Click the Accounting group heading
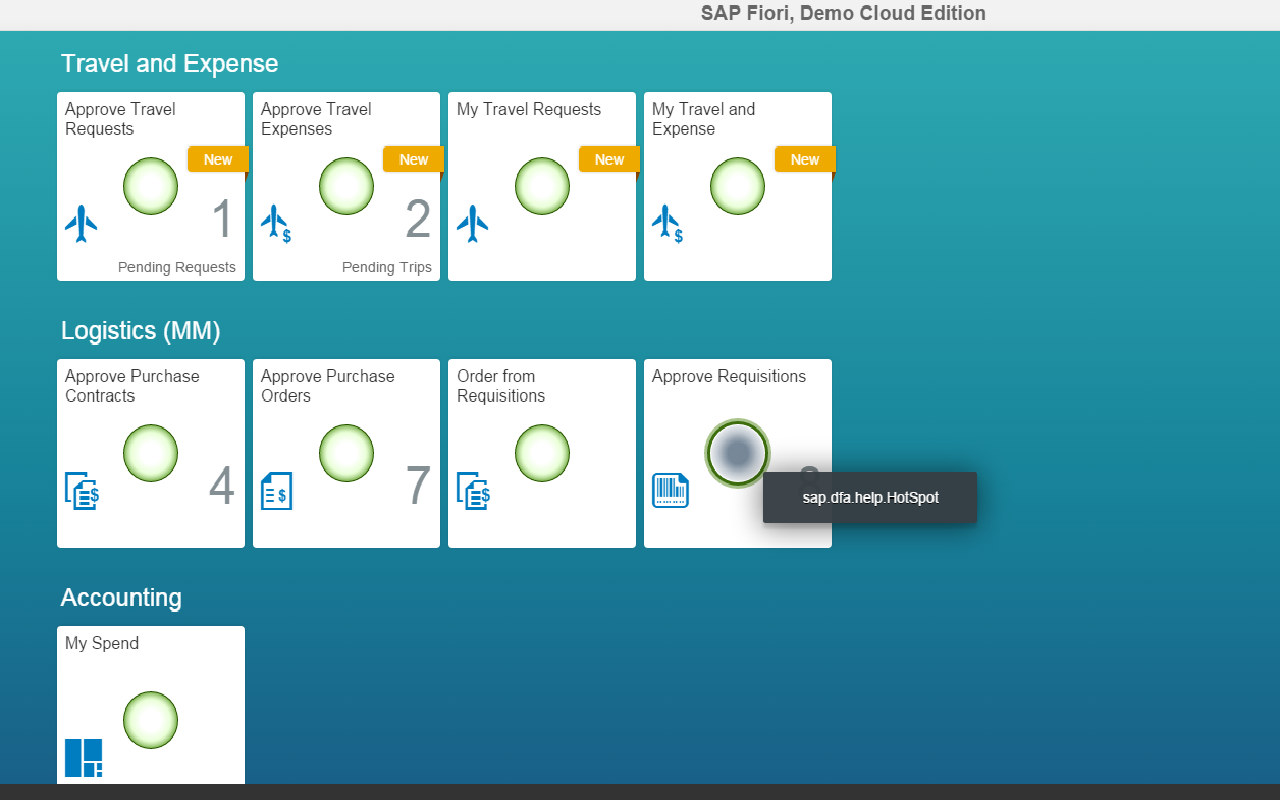The width and height of the screenshot is (1280, 800). 121,598
